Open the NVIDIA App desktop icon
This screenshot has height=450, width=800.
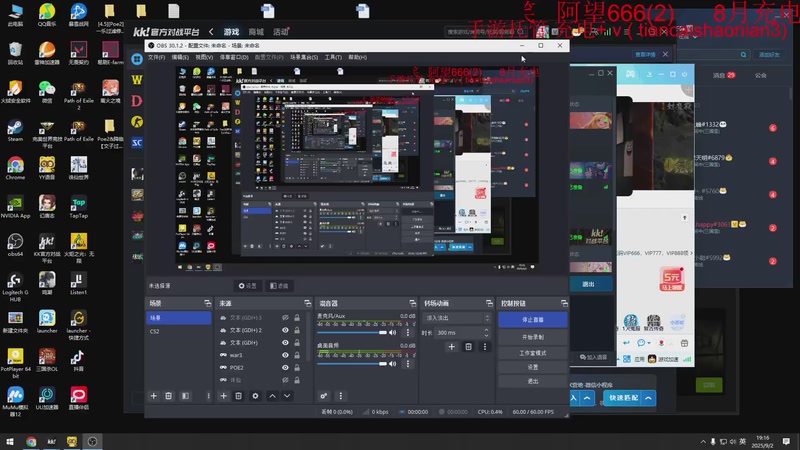[15, 207]
